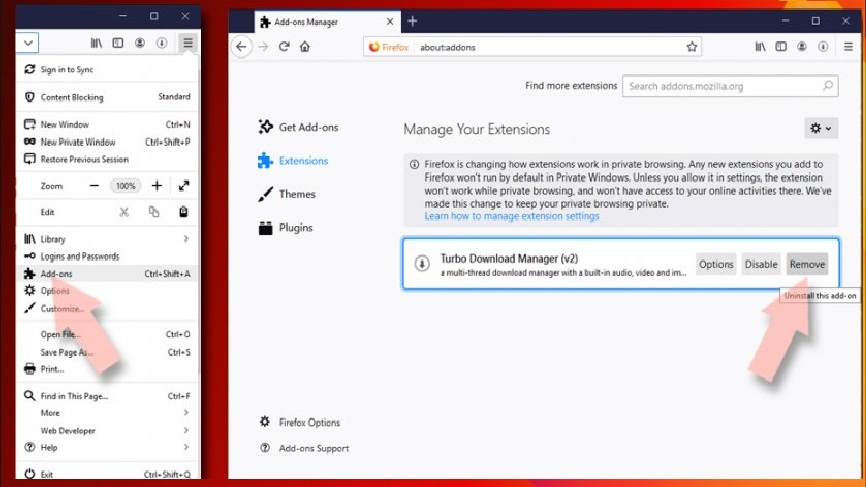The image size is (866, 487).
Task: Go back using the back arrow
Action: tap(241, 47)
